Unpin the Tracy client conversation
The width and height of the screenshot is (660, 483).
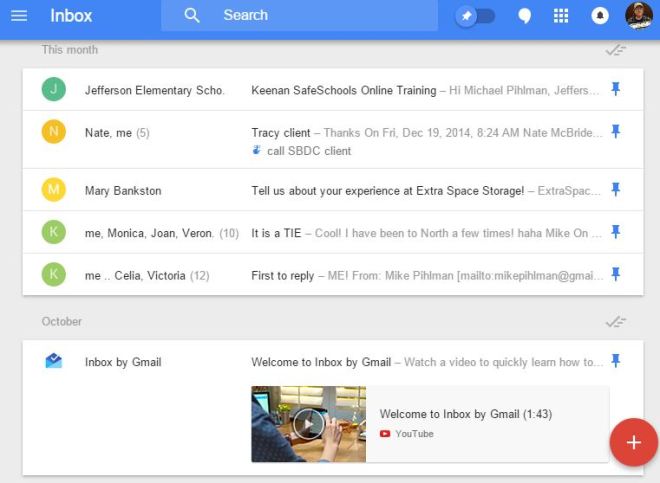coord(616,131)
